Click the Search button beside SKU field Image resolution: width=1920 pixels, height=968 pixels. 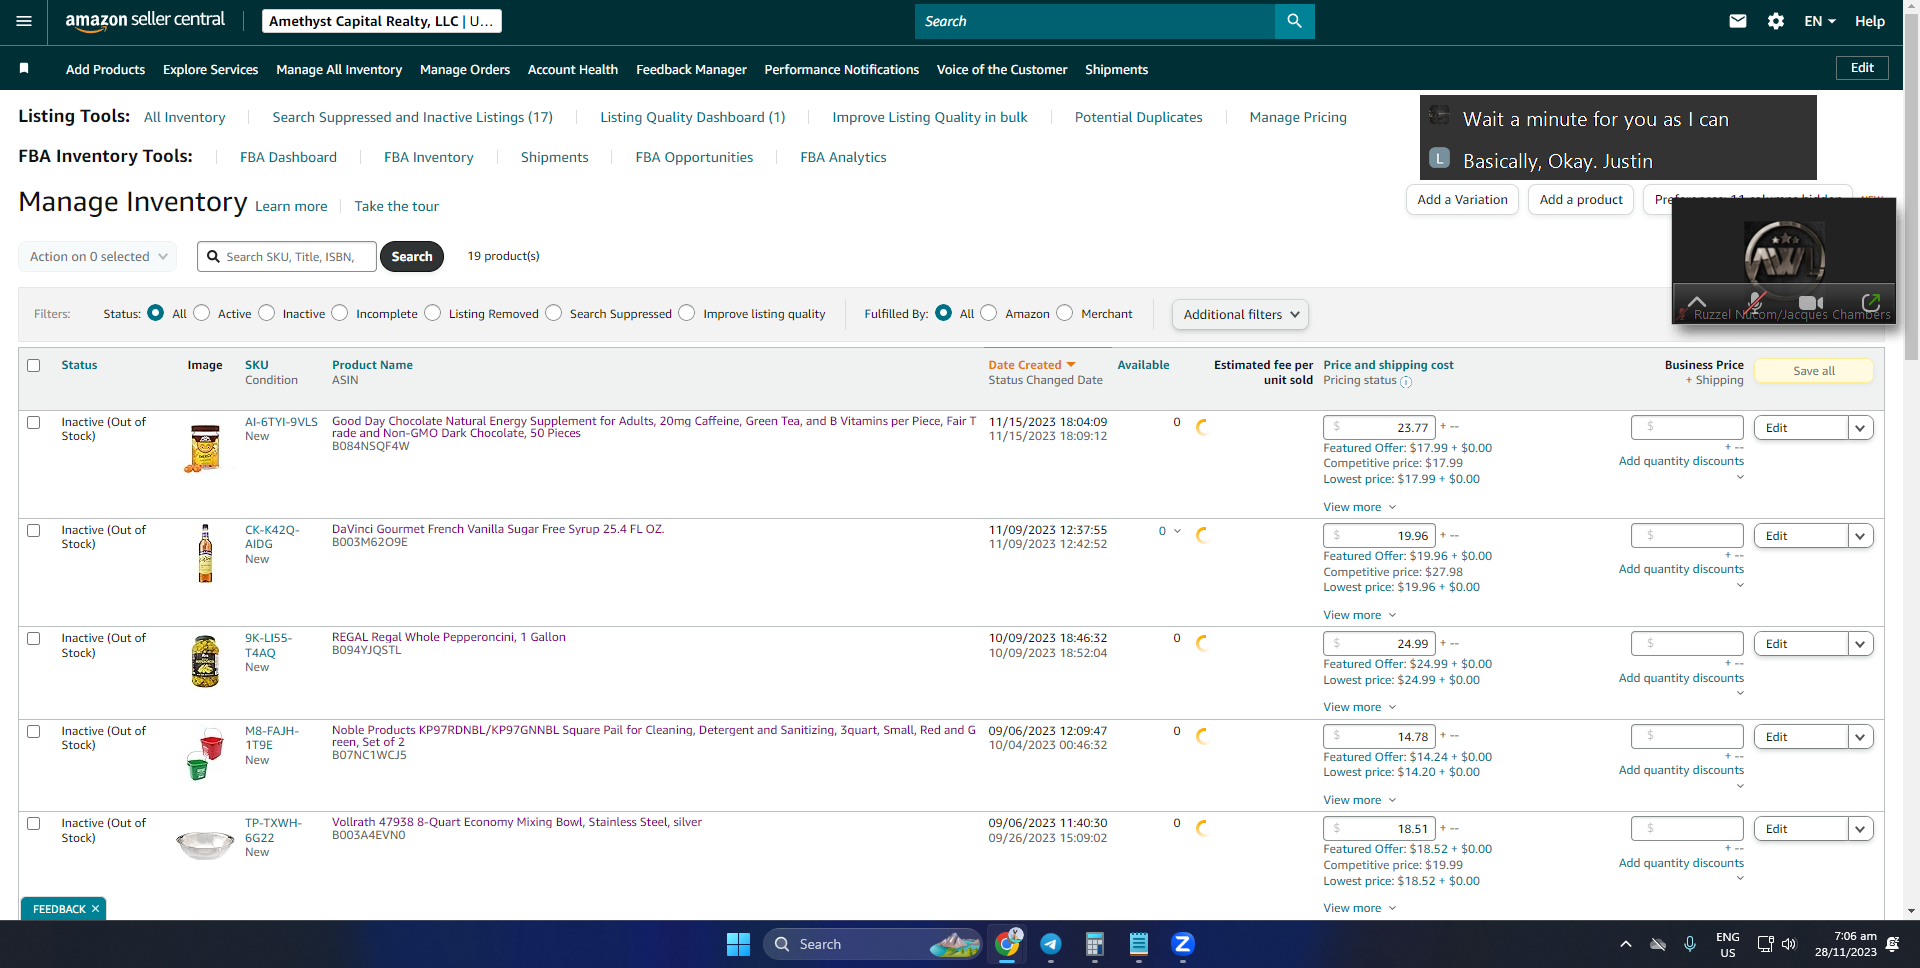[x=412, y=257]
